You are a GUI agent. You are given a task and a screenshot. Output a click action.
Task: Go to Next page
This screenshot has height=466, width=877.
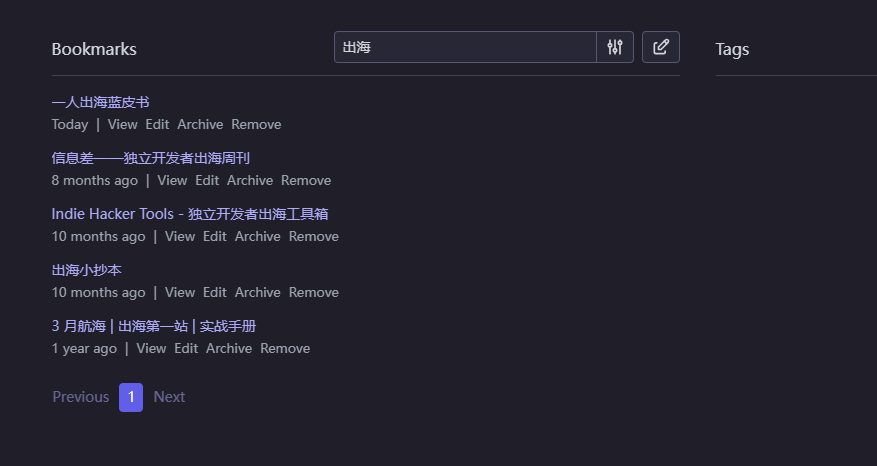click(x=169, y=397)
